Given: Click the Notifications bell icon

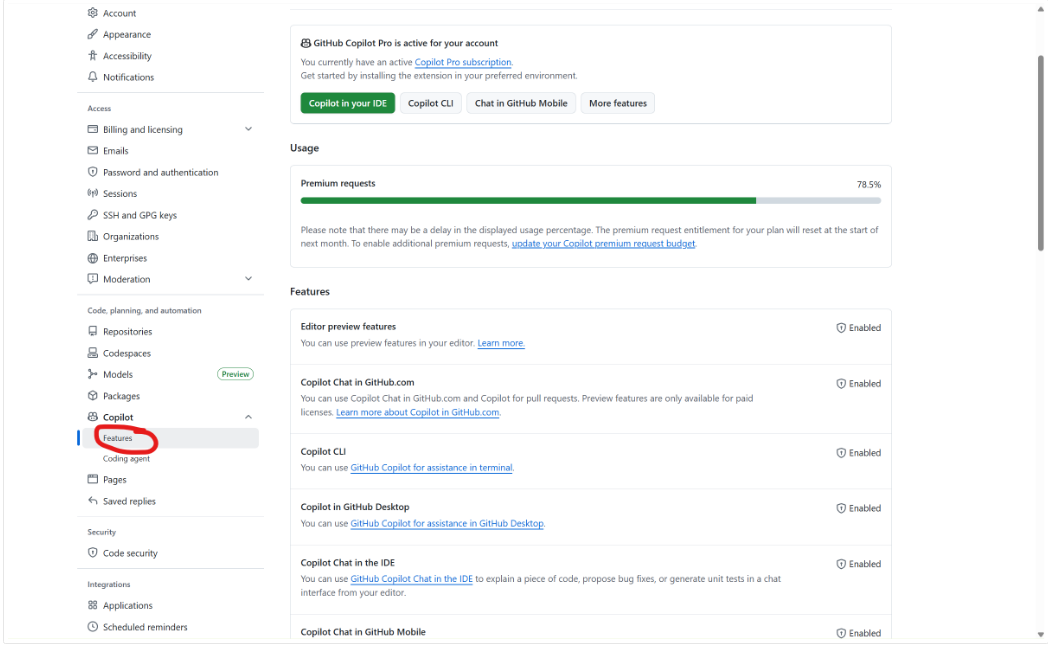Looking at the screenshot, I should [93, 77].
